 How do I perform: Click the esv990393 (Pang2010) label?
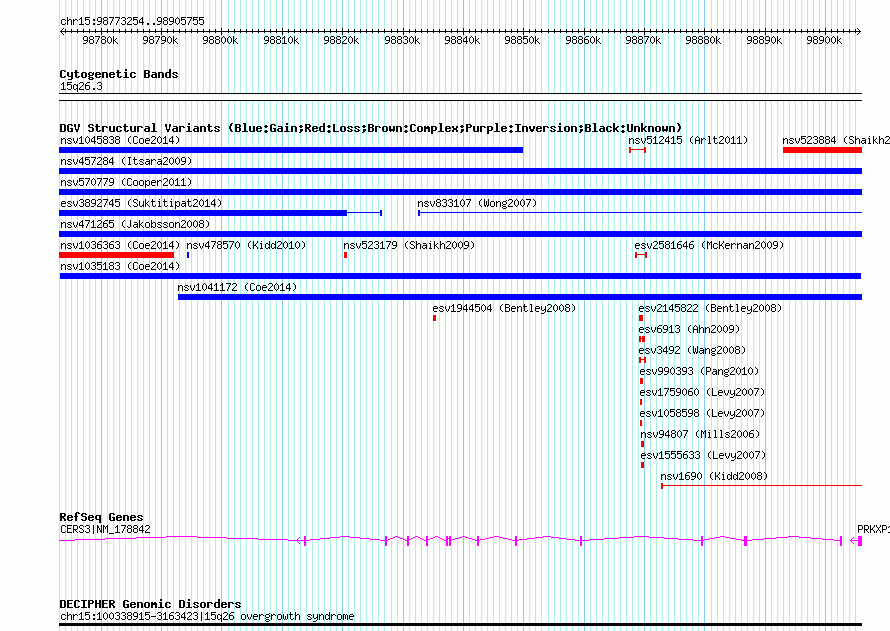pyautogui.click(x=699, y=371)
